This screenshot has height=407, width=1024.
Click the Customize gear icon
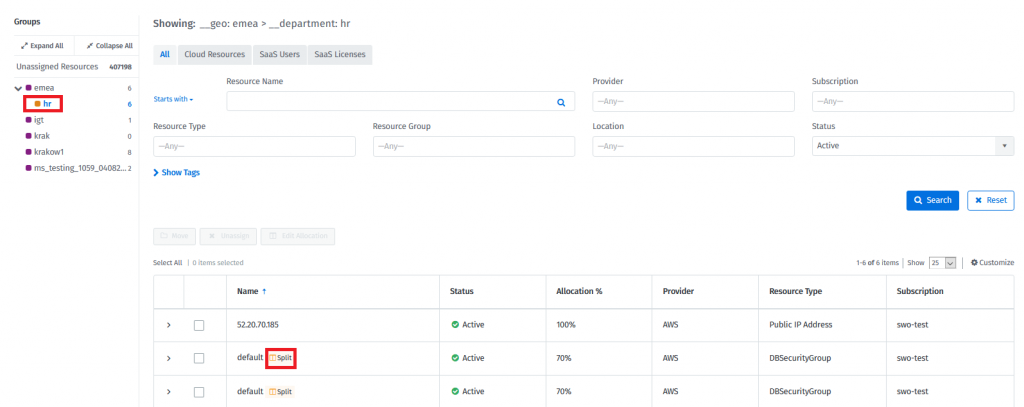click(x=974, y=262)
